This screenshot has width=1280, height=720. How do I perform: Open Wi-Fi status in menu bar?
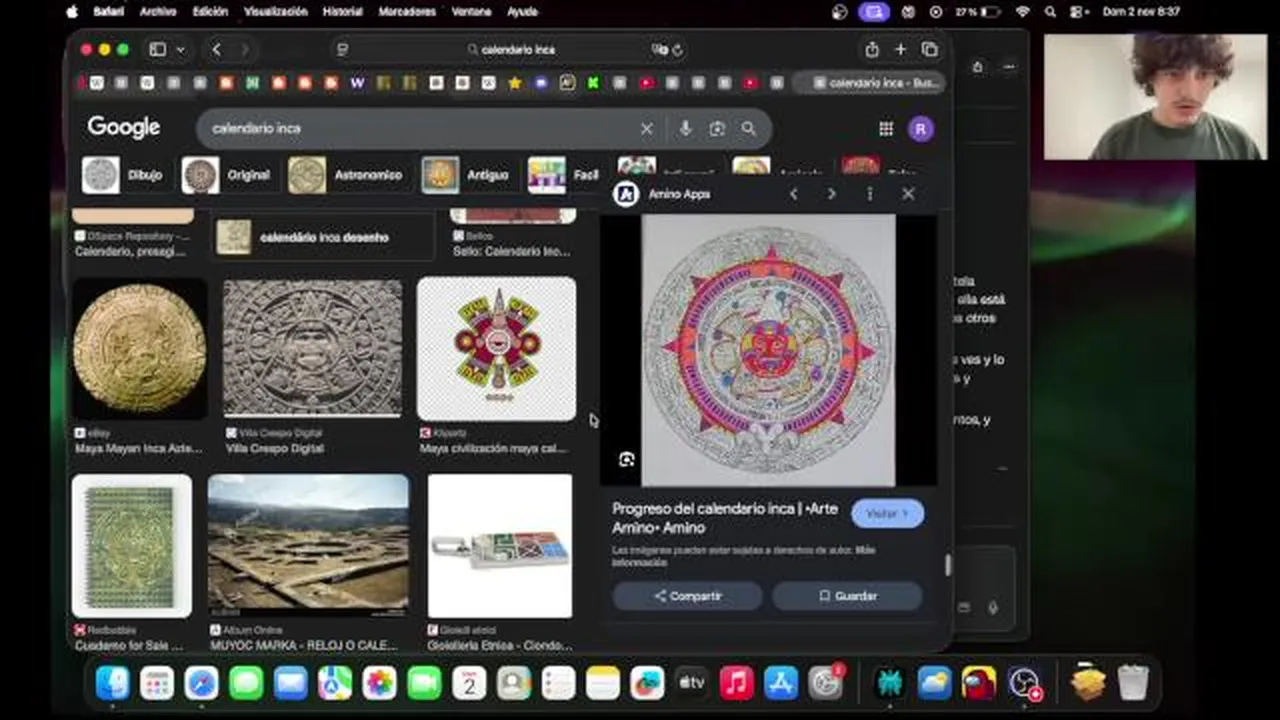click(x=1022, y=12)
